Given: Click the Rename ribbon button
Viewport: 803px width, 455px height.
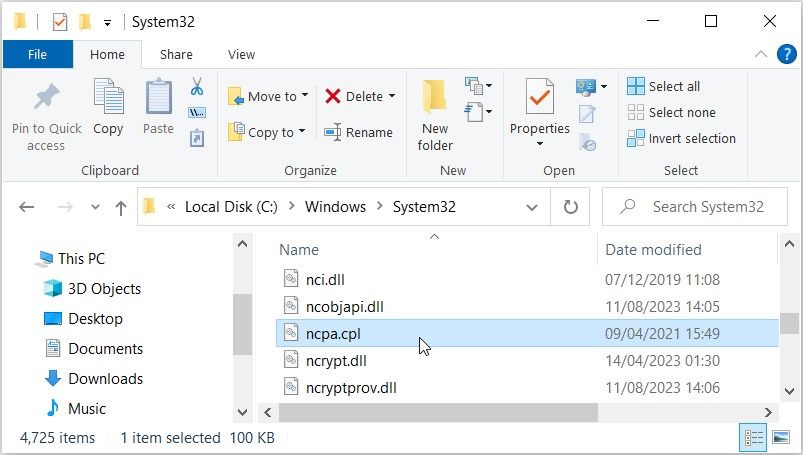Looking at the screenshot, I should click(x=358, y=132).
